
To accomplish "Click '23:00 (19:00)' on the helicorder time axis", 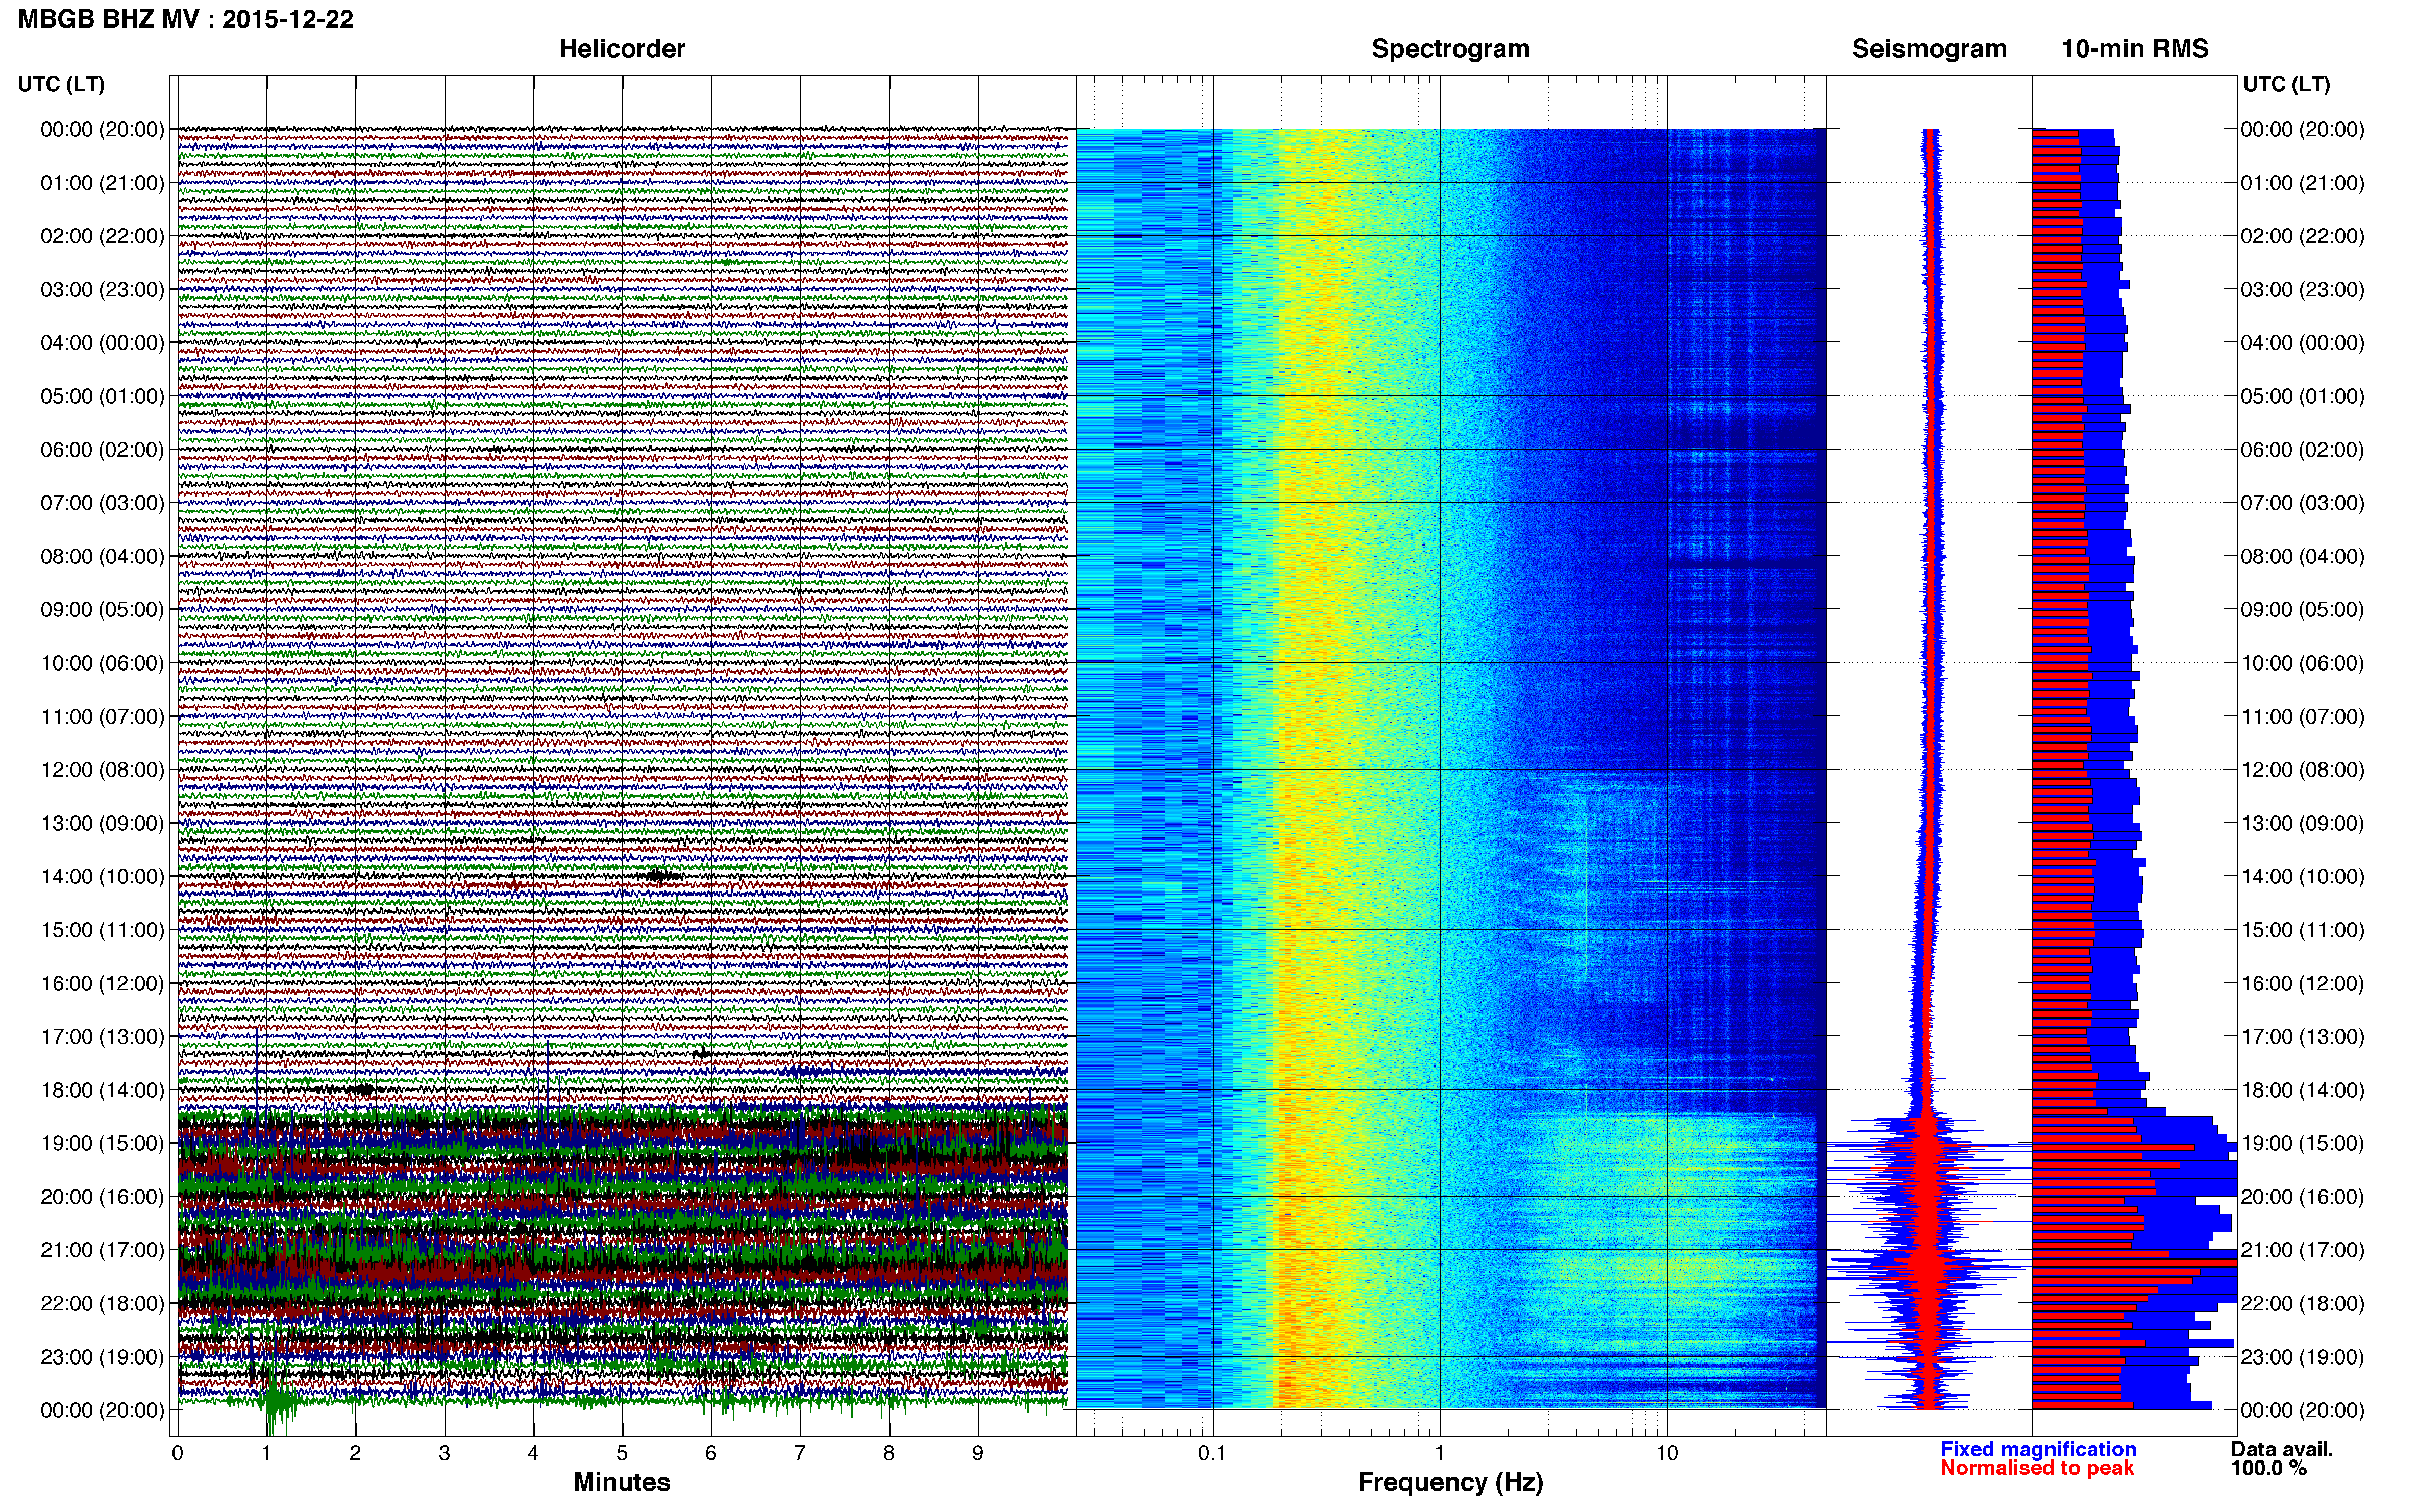I will pyautogui.click(x=102, y=1357).
